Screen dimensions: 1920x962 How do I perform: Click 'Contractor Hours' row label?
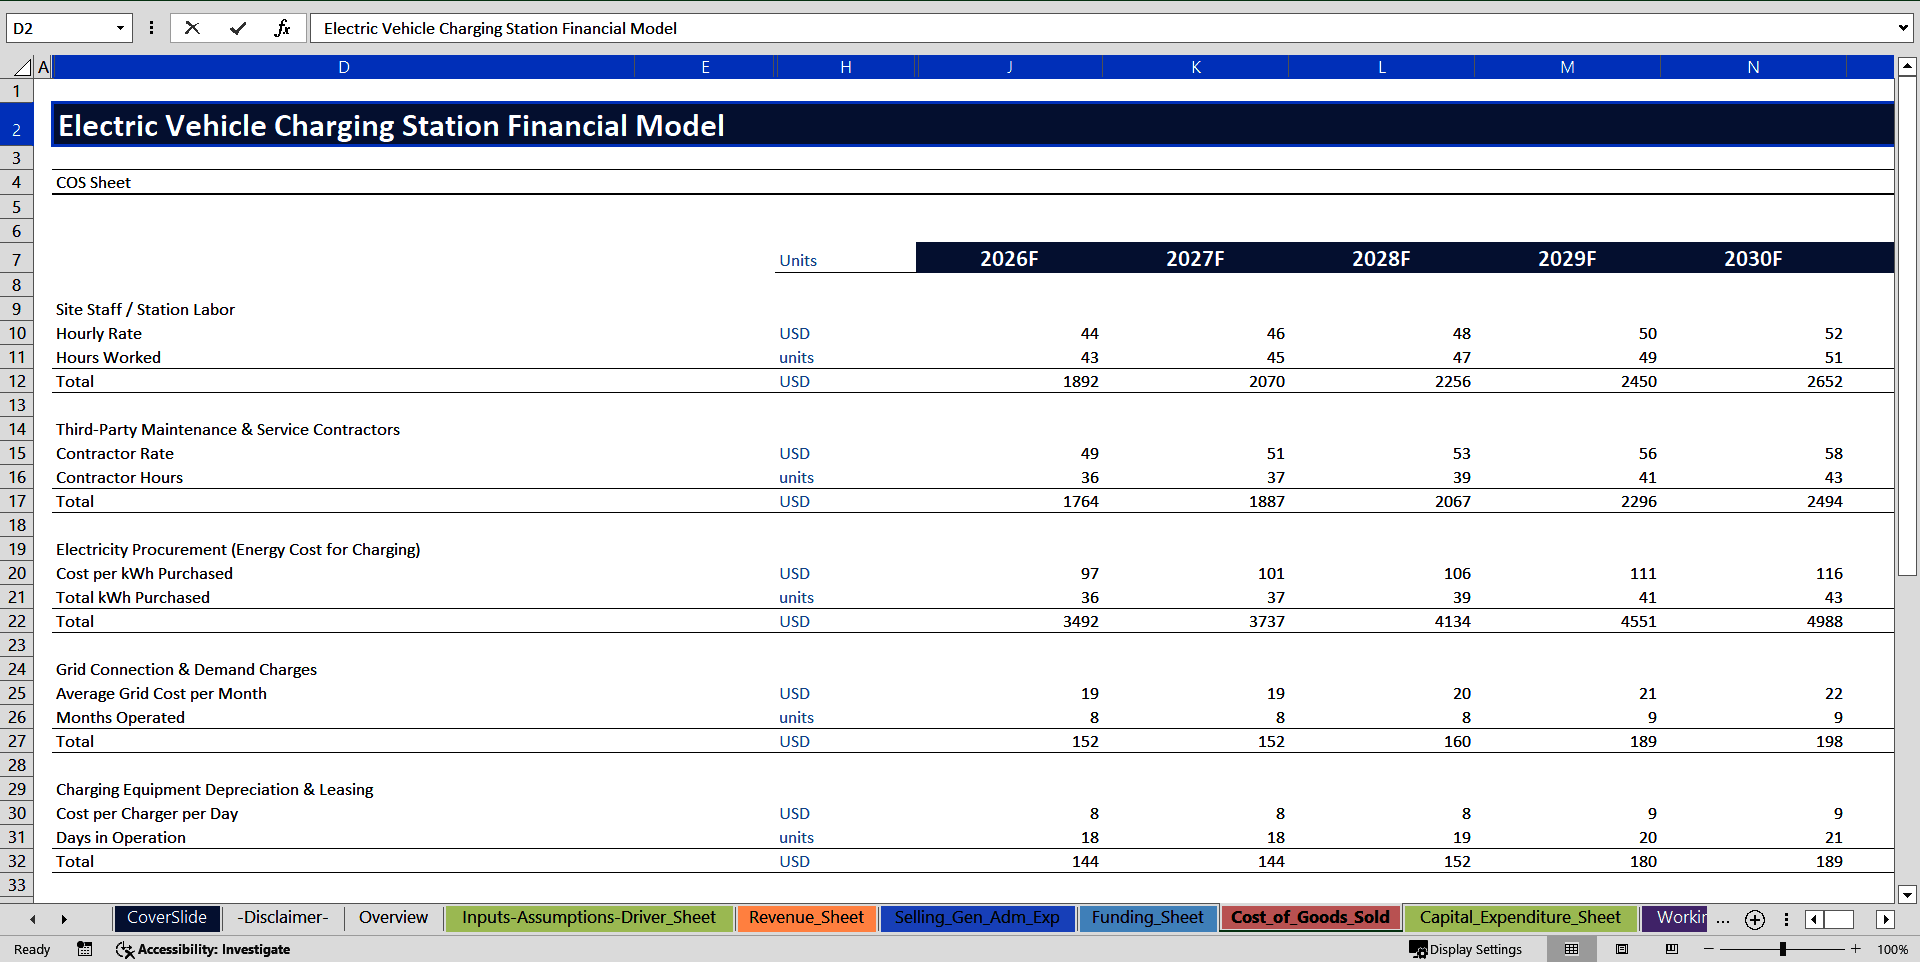(119, 477)
